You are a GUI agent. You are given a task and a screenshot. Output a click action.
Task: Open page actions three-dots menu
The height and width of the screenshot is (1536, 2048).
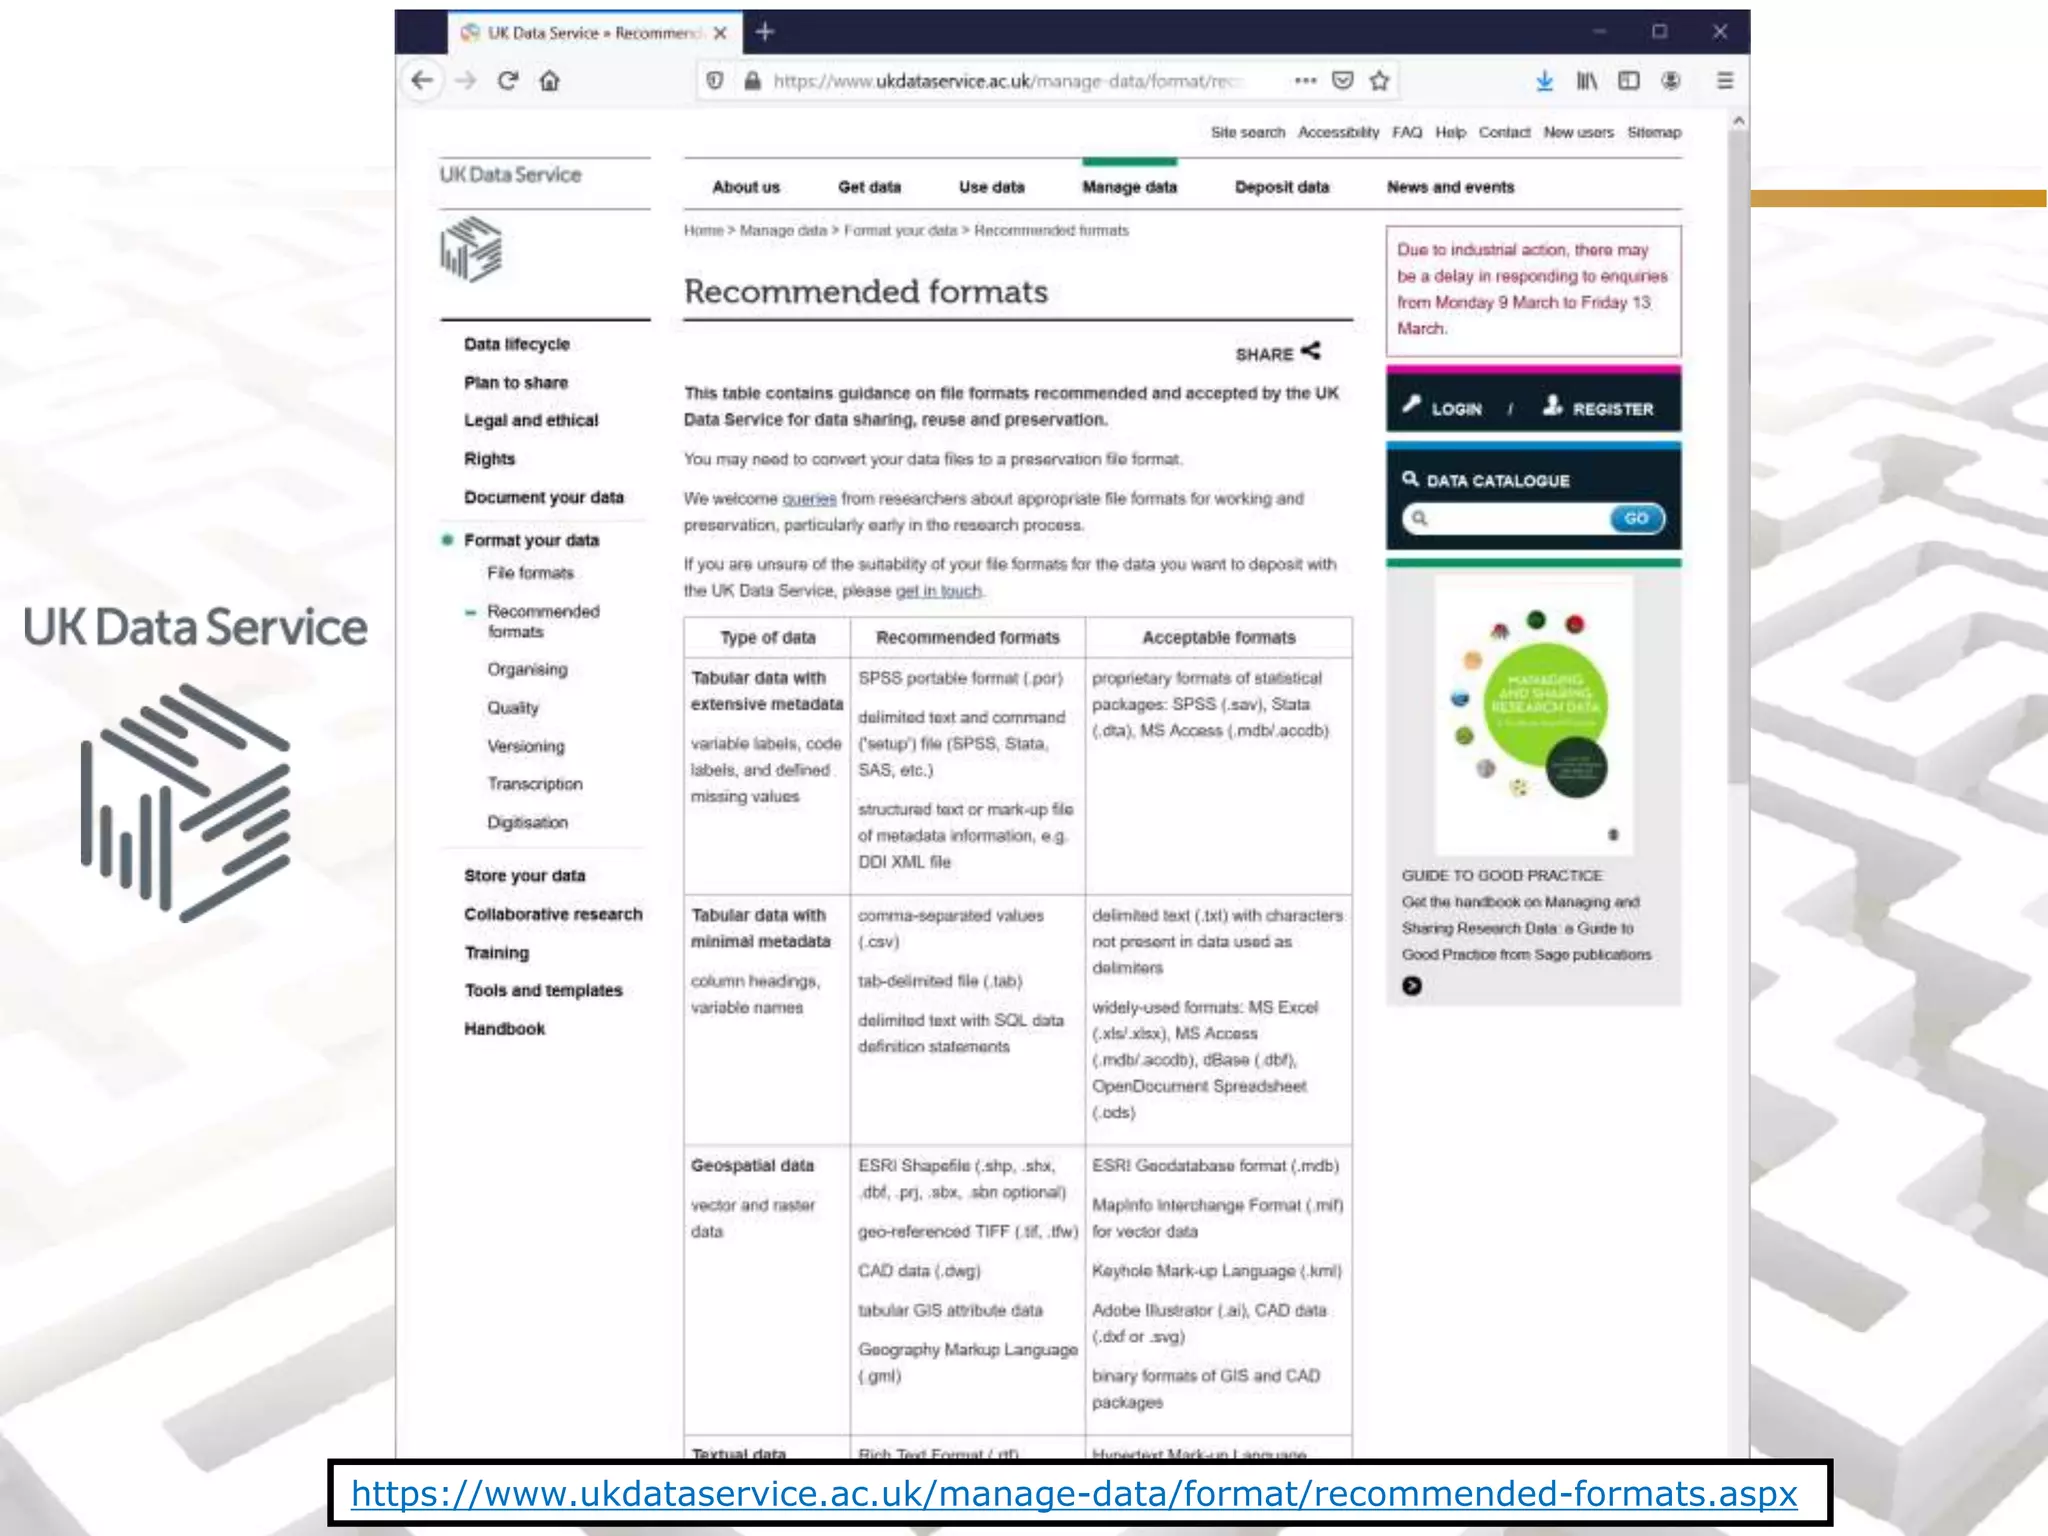[x=1305, y=81]
